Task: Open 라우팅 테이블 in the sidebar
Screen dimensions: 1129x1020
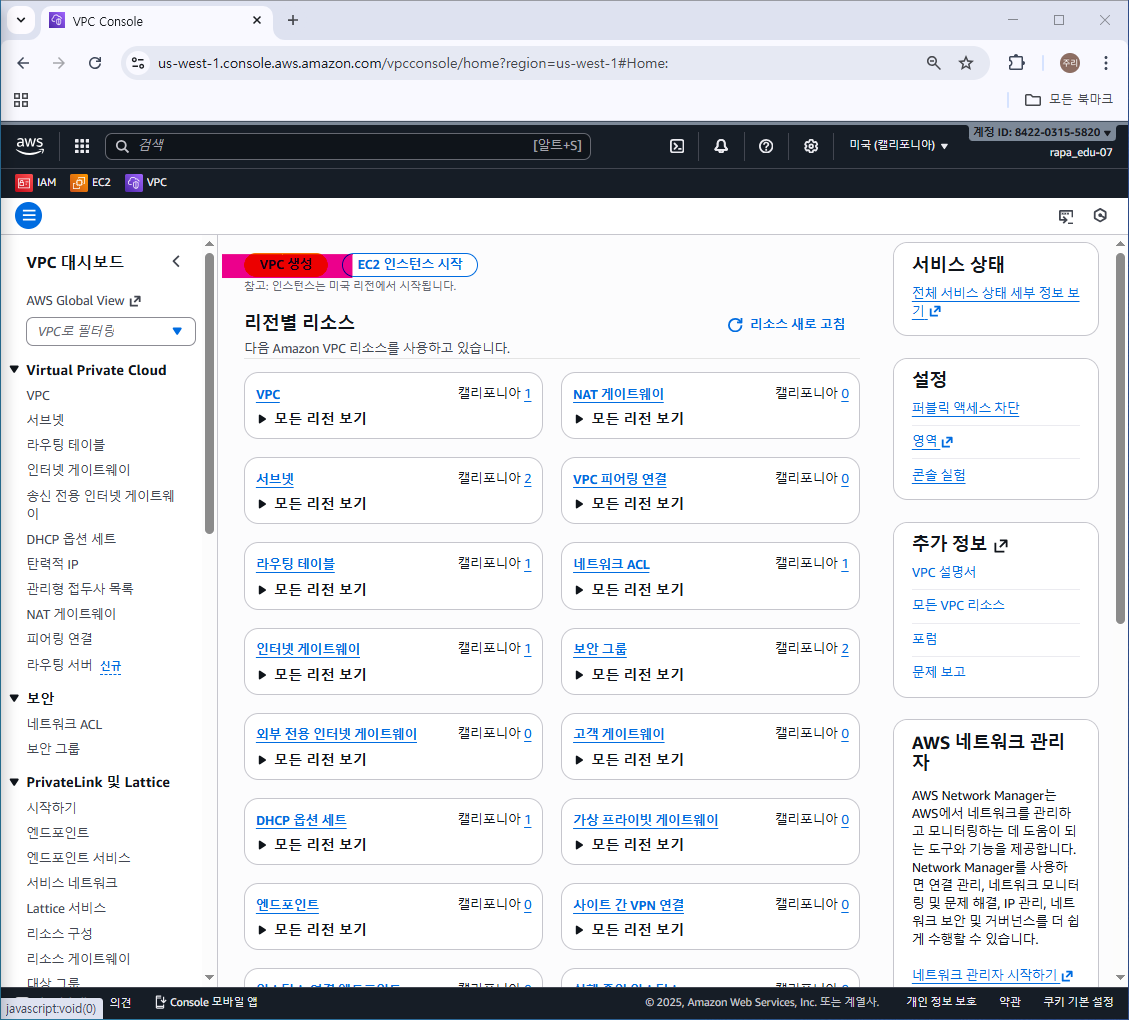Action: (x=66, y=445)
